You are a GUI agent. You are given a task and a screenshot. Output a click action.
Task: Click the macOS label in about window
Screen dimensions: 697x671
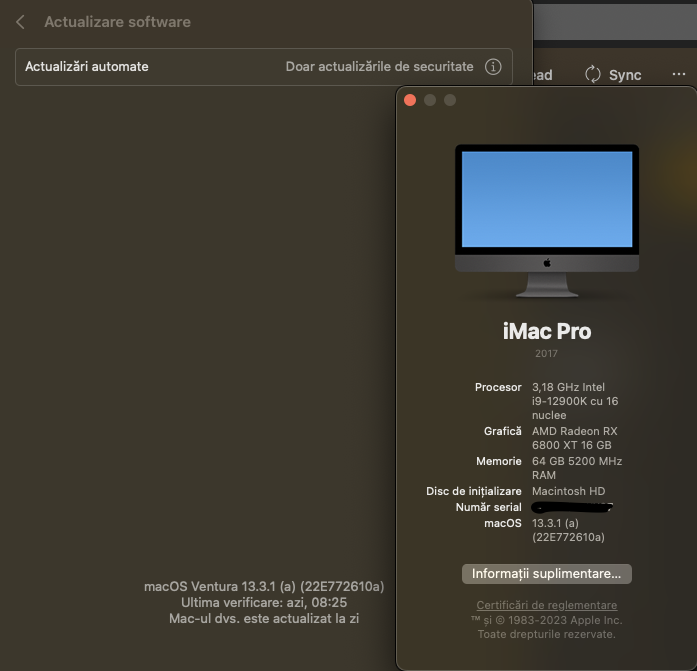(503, 523)
